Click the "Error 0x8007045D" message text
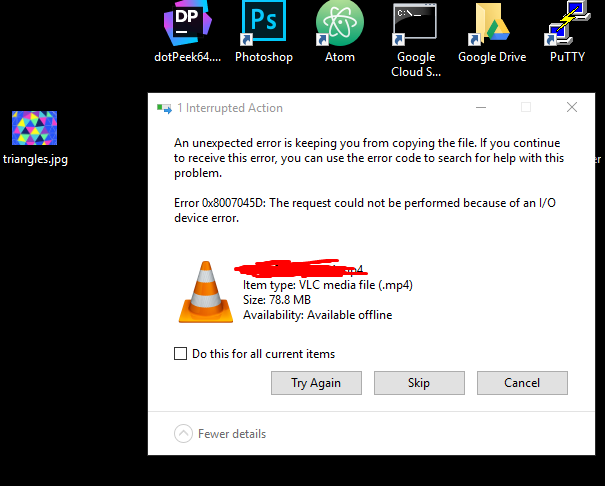Screen dimensions: 605x486 365,210
